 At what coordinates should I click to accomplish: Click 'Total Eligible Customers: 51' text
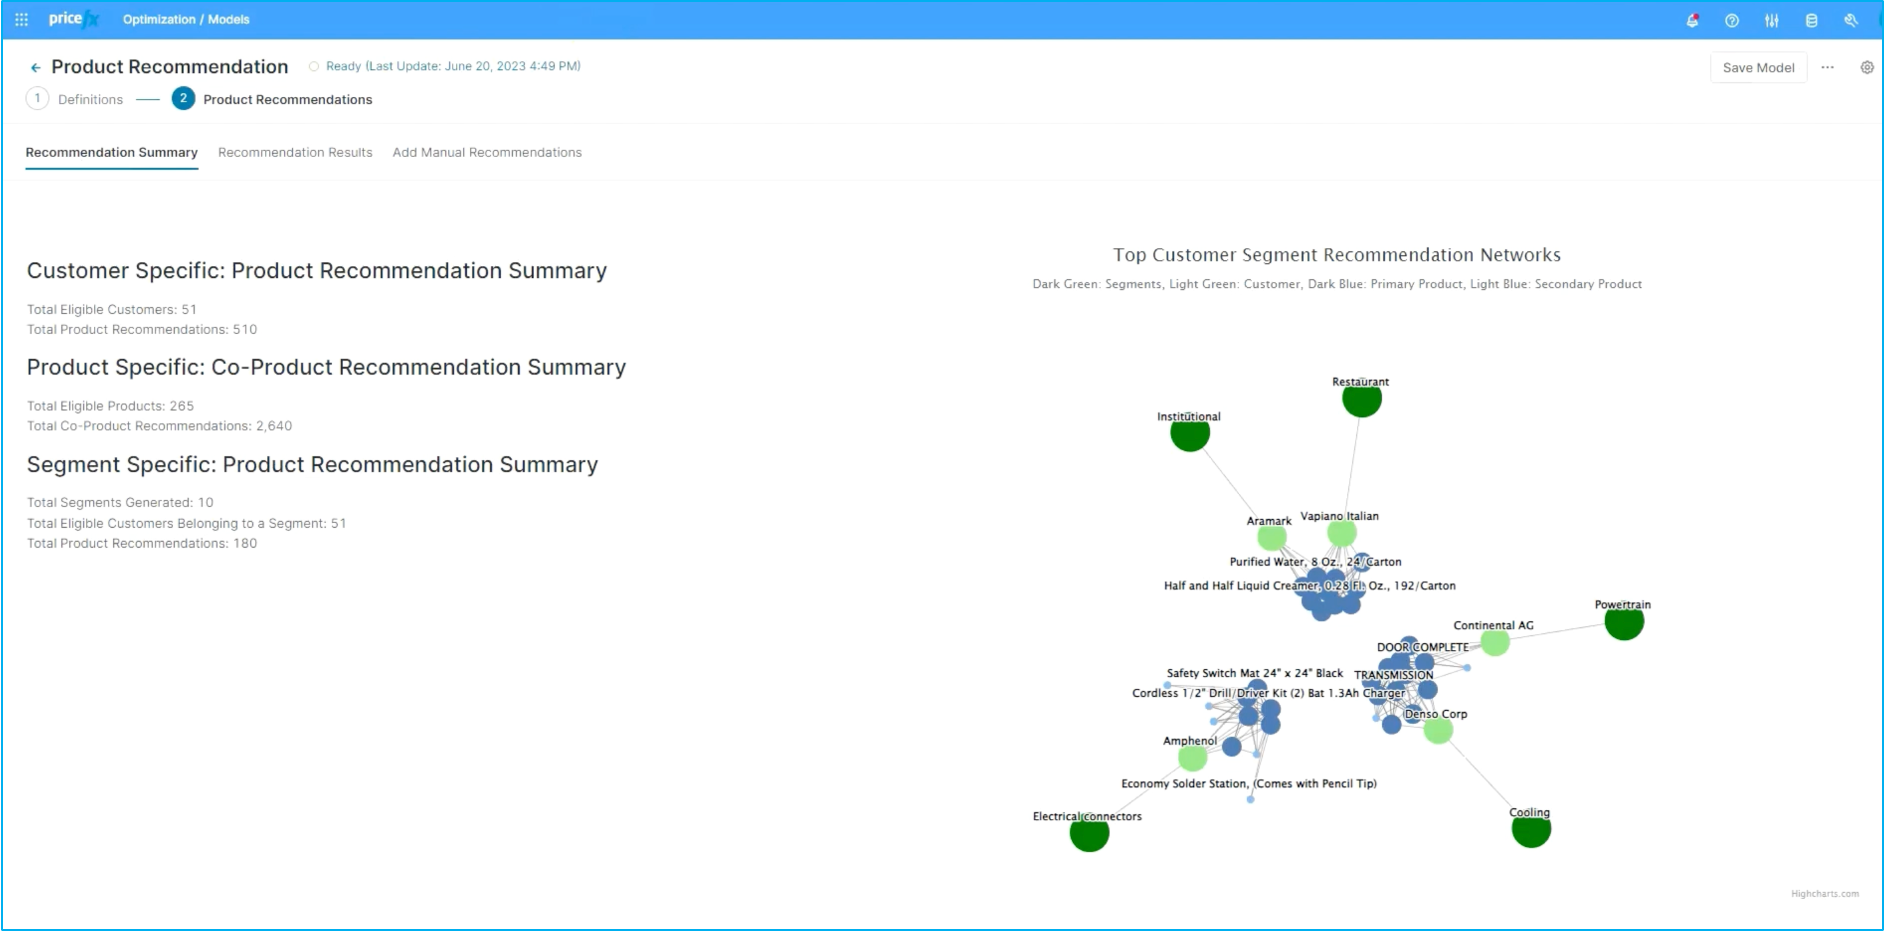tap(112, 310)
